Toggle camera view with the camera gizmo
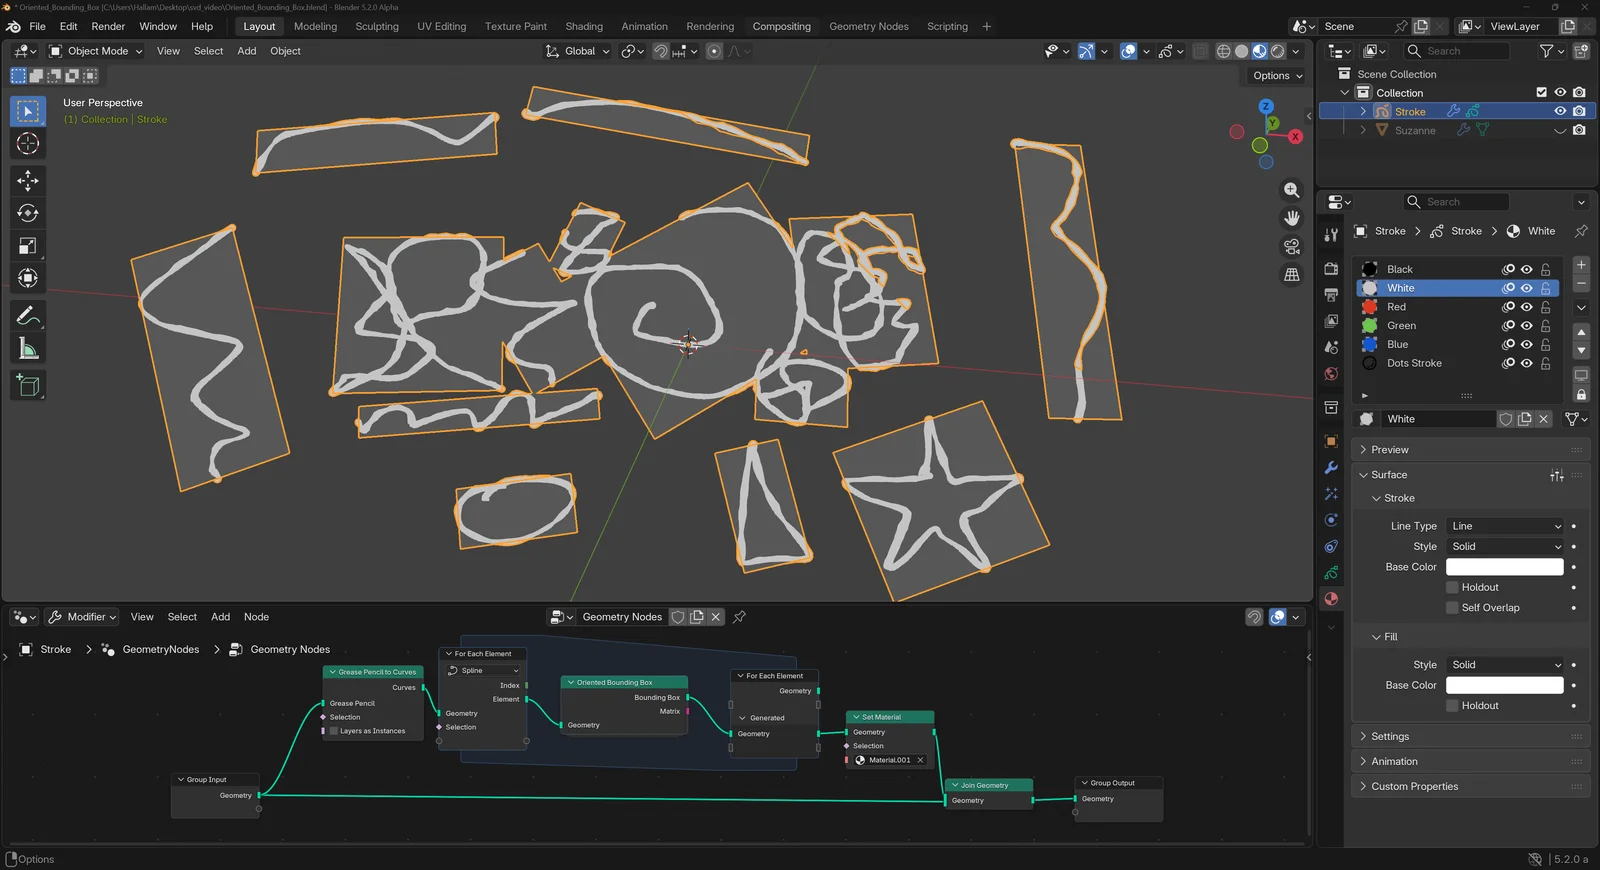 pyautogui.click(x=1292, y=246)
